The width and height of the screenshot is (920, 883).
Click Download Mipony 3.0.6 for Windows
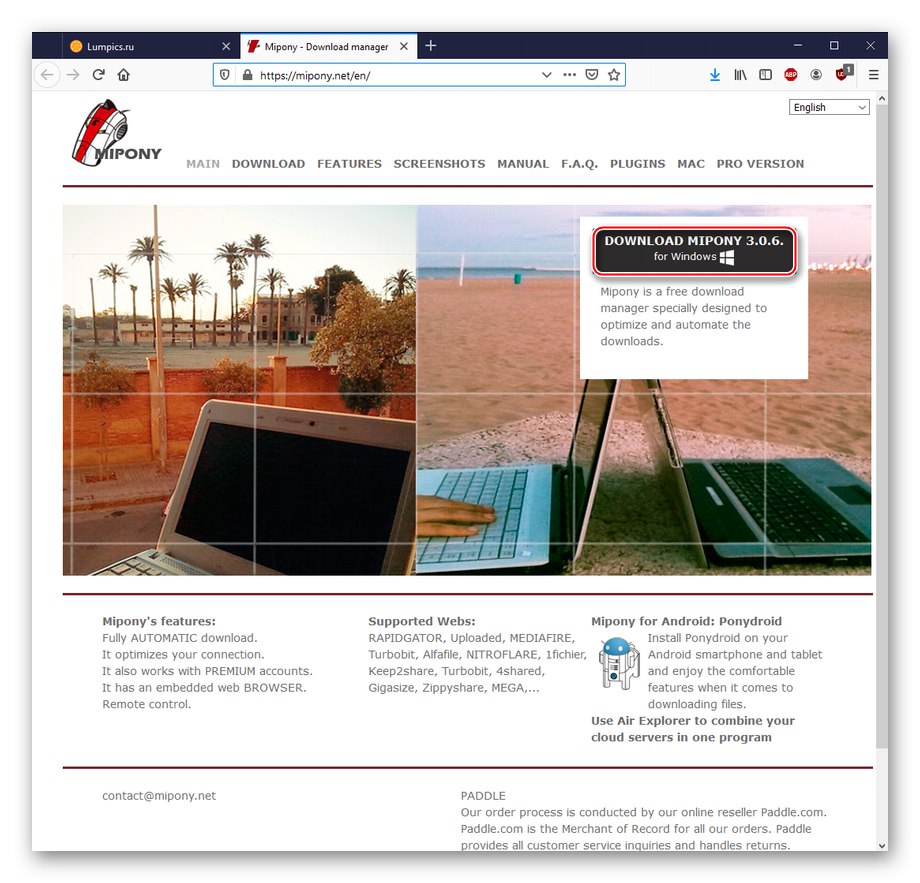(x=694, y=251)
